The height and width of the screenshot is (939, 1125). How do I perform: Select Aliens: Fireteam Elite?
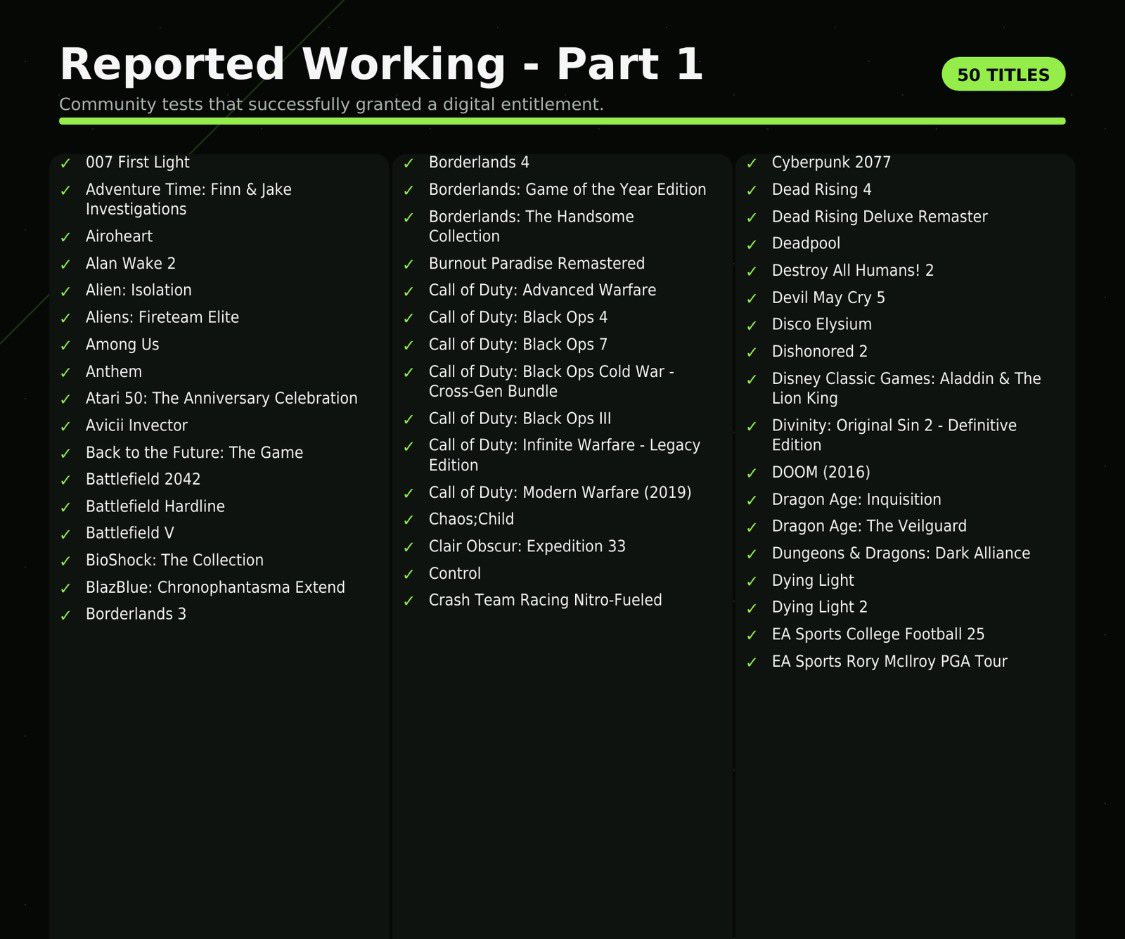[x=162, y=317]
